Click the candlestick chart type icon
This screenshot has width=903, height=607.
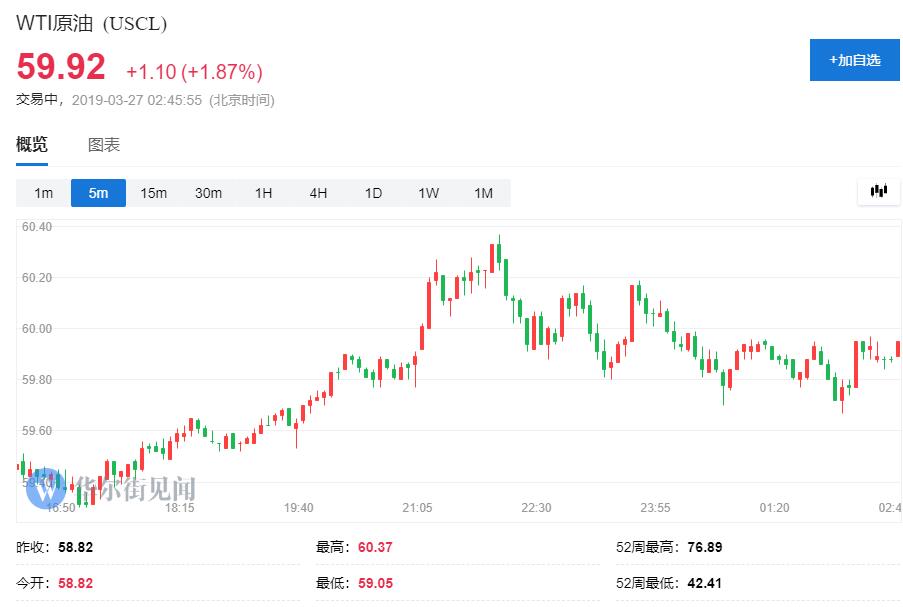click(879, 191)
